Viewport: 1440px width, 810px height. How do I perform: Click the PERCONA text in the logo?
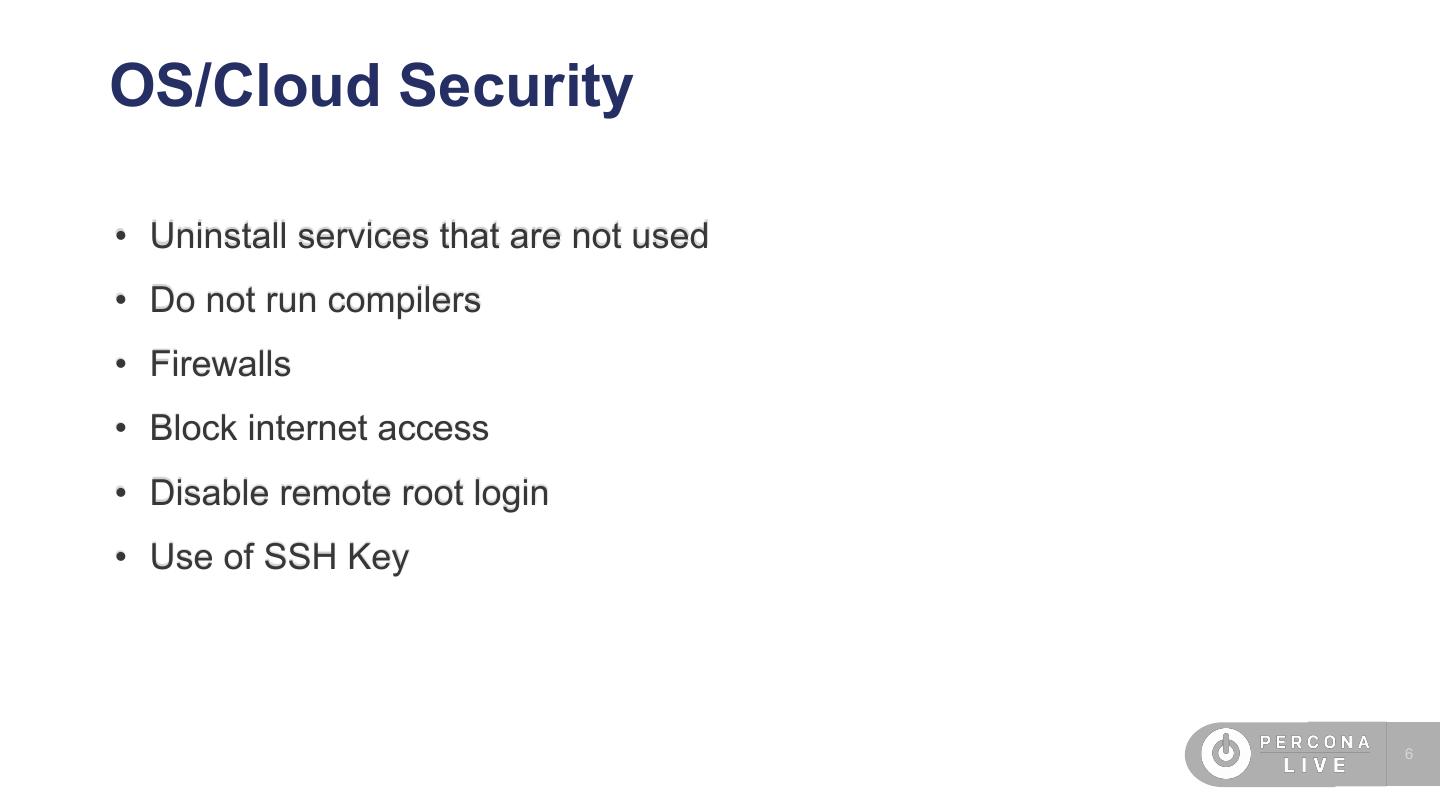pos(1315,742)
